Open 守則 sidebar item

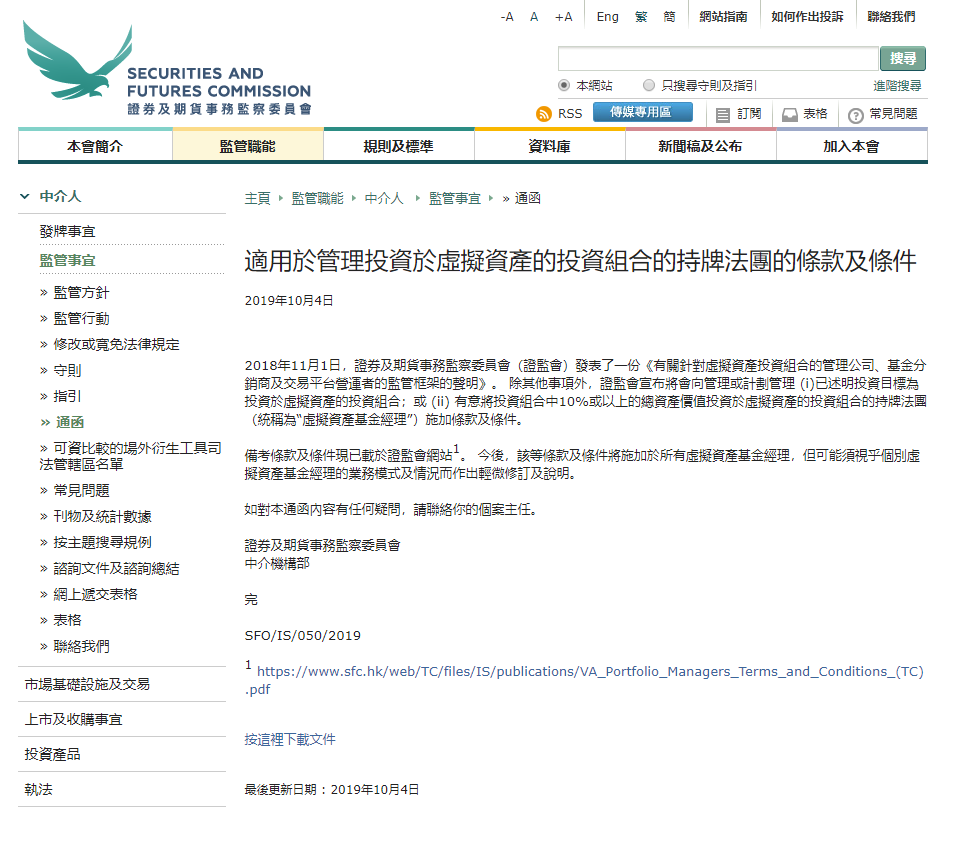pos(67,371)
